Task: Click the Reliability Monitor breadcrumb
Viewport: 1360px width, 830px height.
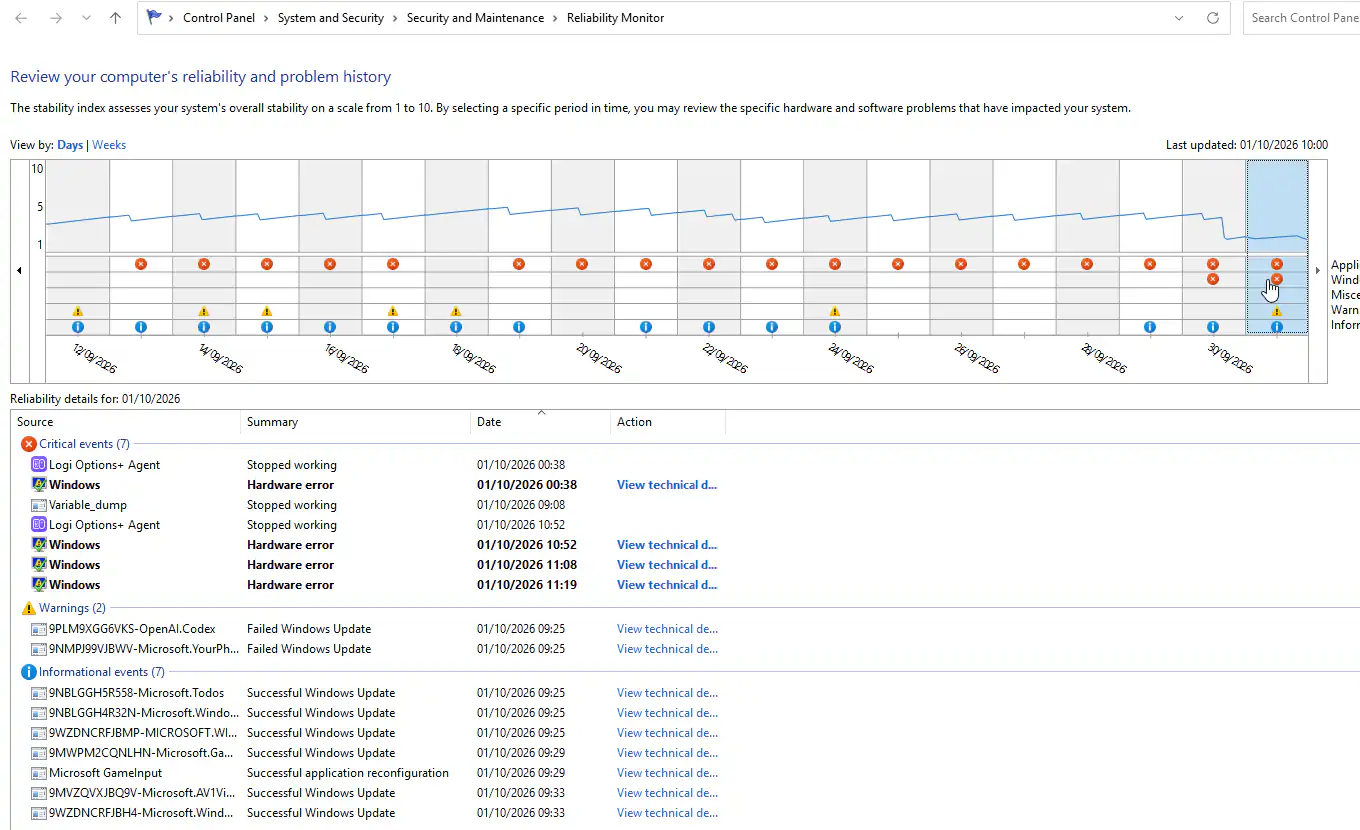Action: 615,18
